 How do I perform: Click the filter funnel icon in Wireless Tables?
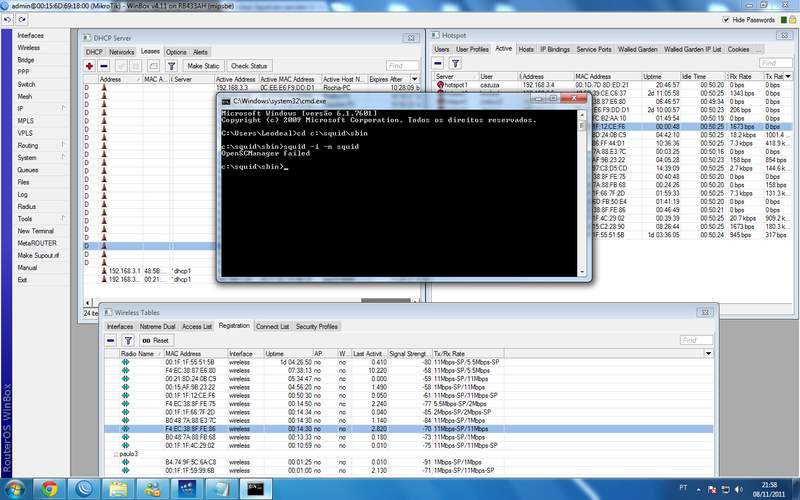click(128, 340)
